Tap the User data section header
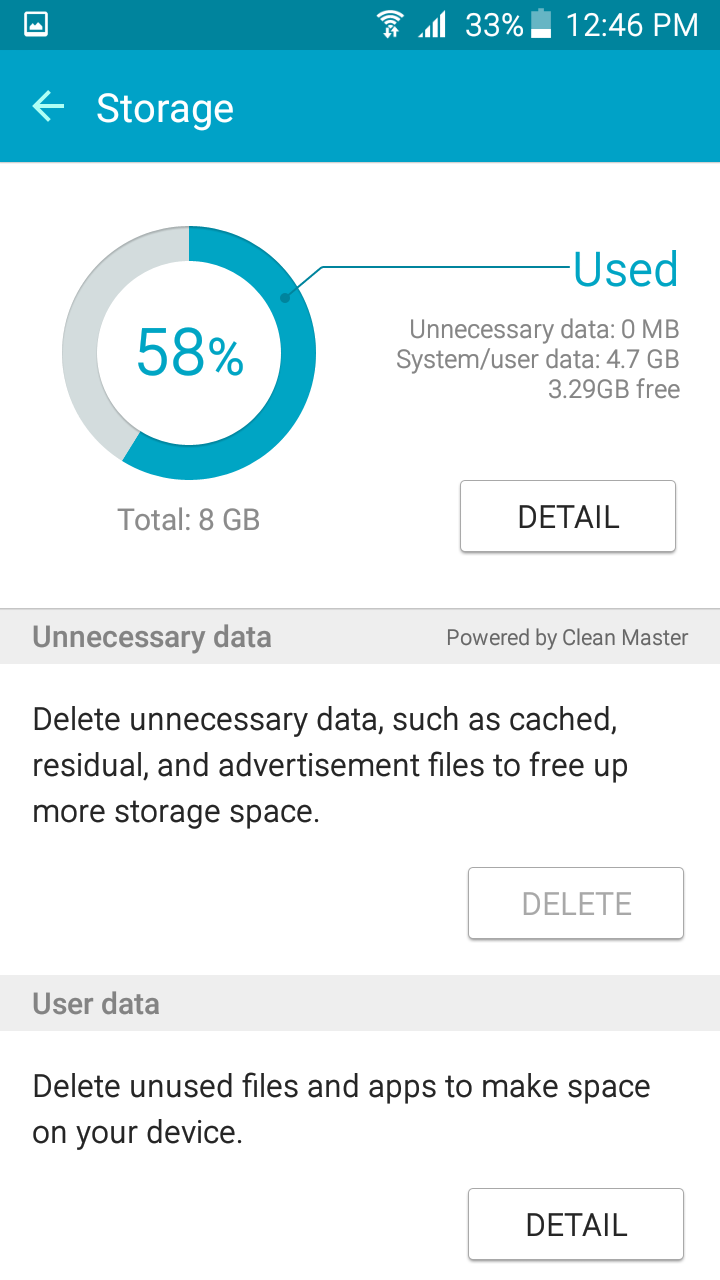 [96, 1004]
